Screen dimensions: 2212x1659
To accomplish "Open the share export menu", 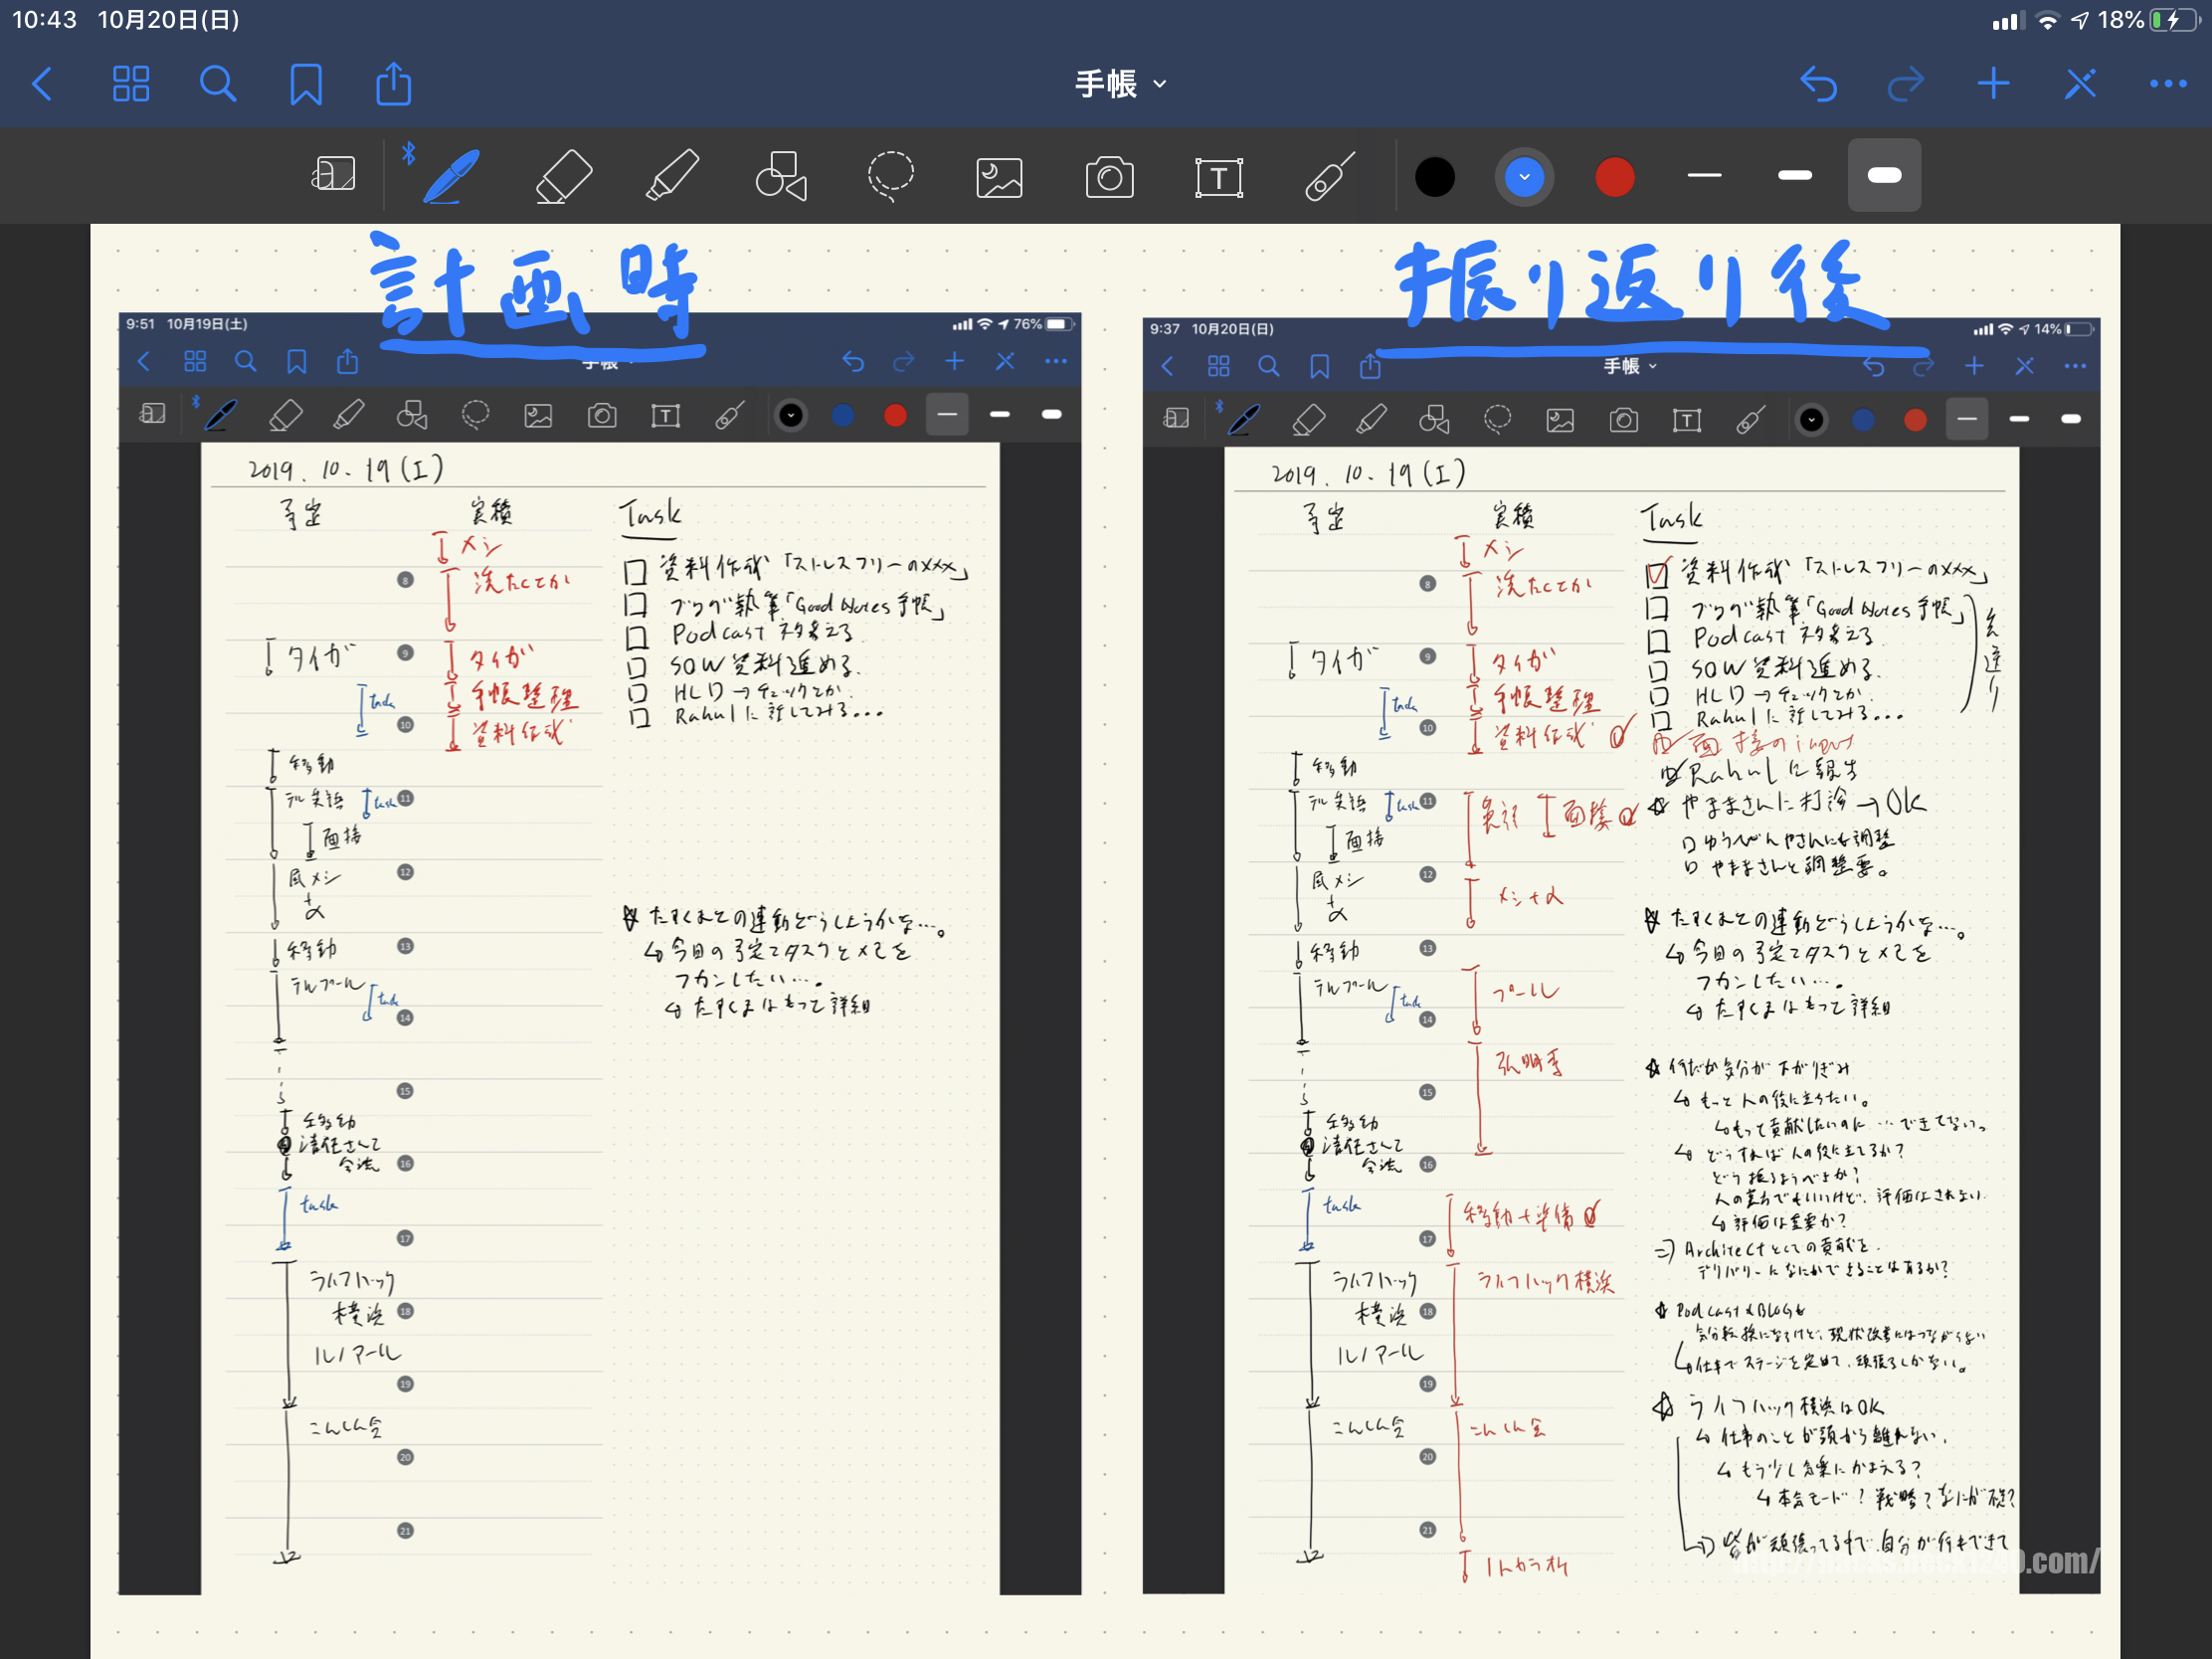I will pyautogui.click(x=394, y=84).
